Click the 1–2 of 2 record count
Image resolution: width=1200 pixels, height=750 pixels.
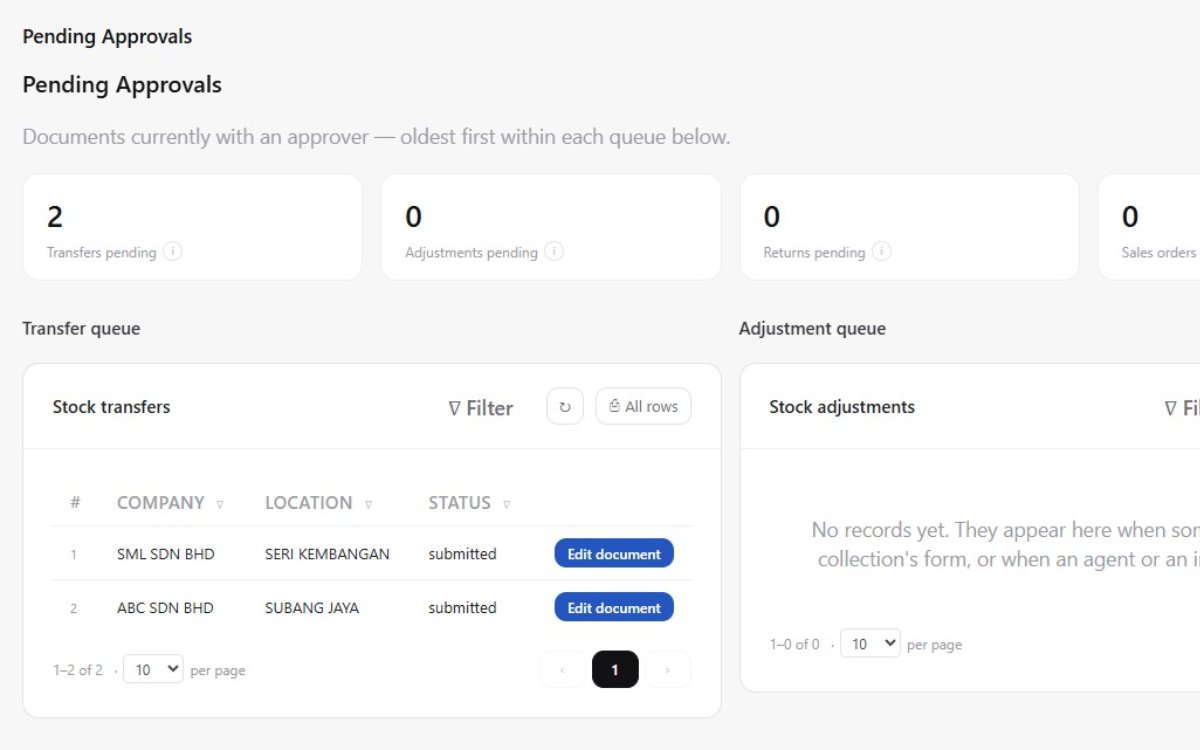pyautogui.click(x=78, y=670)
